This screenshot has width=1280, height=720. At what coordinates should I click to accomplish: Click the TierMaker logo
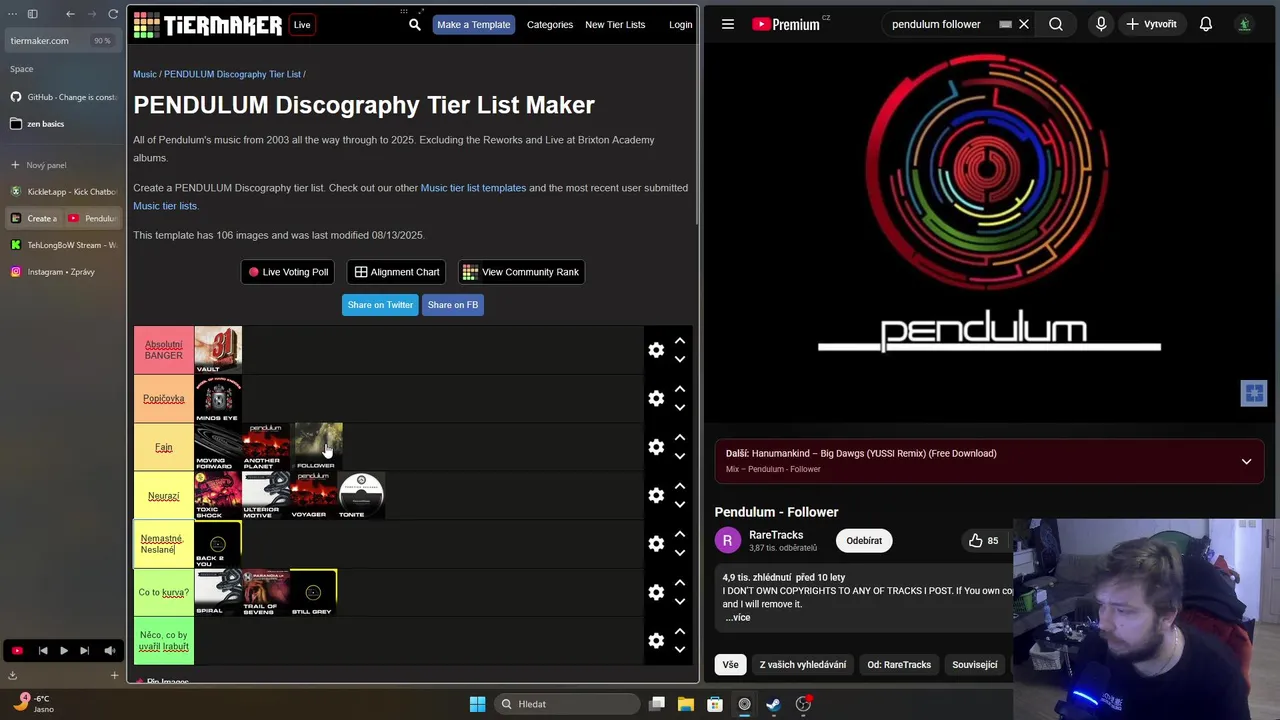point(208,25)
